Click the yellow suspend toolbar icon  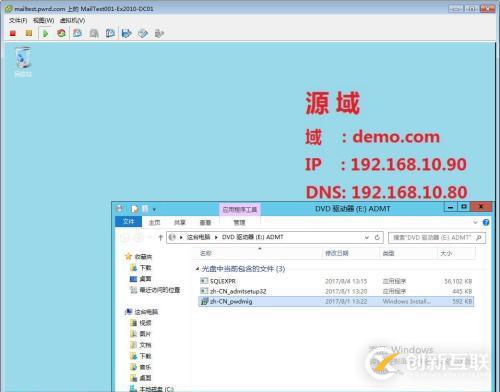(29, 33)
